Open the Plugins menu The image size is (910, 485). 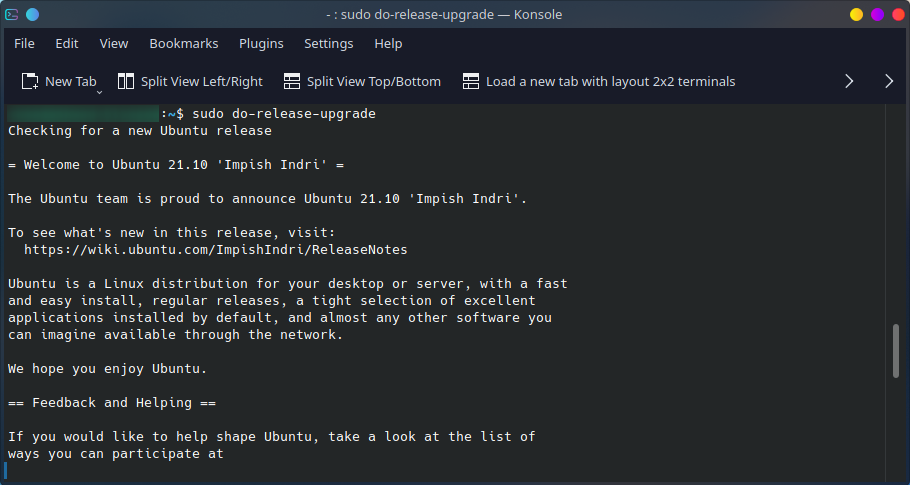coord(261,44)
